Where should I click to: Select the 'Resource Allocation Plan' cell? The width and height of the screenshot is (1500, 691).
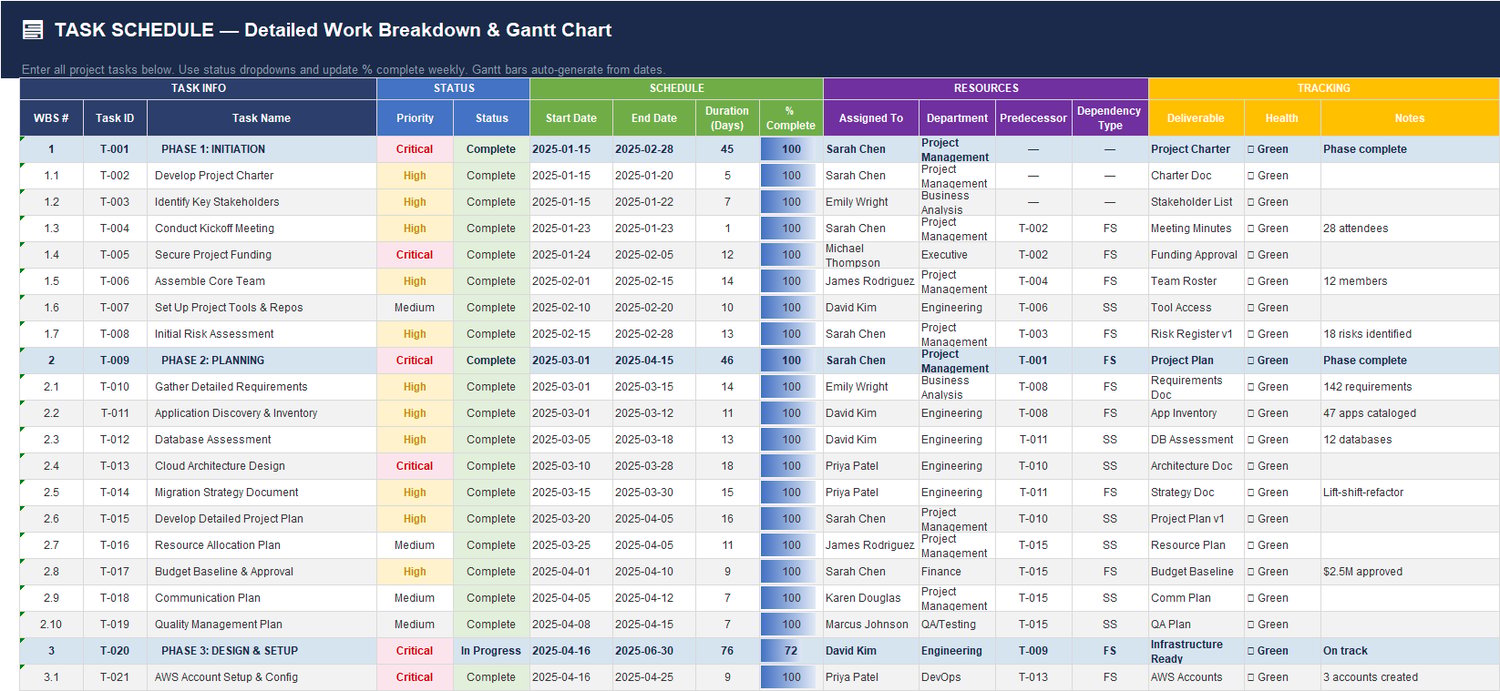[262, 545]
